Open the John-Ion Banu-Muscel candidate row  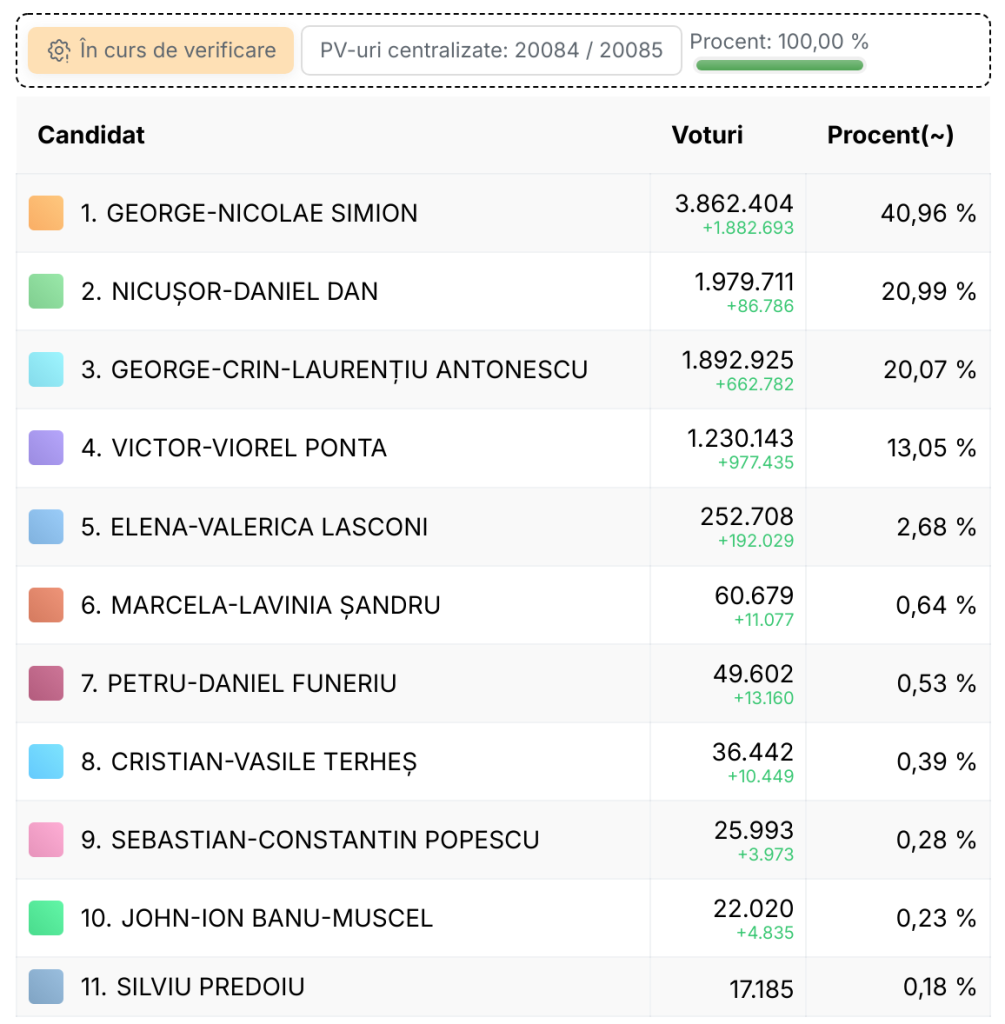(503, 918)
